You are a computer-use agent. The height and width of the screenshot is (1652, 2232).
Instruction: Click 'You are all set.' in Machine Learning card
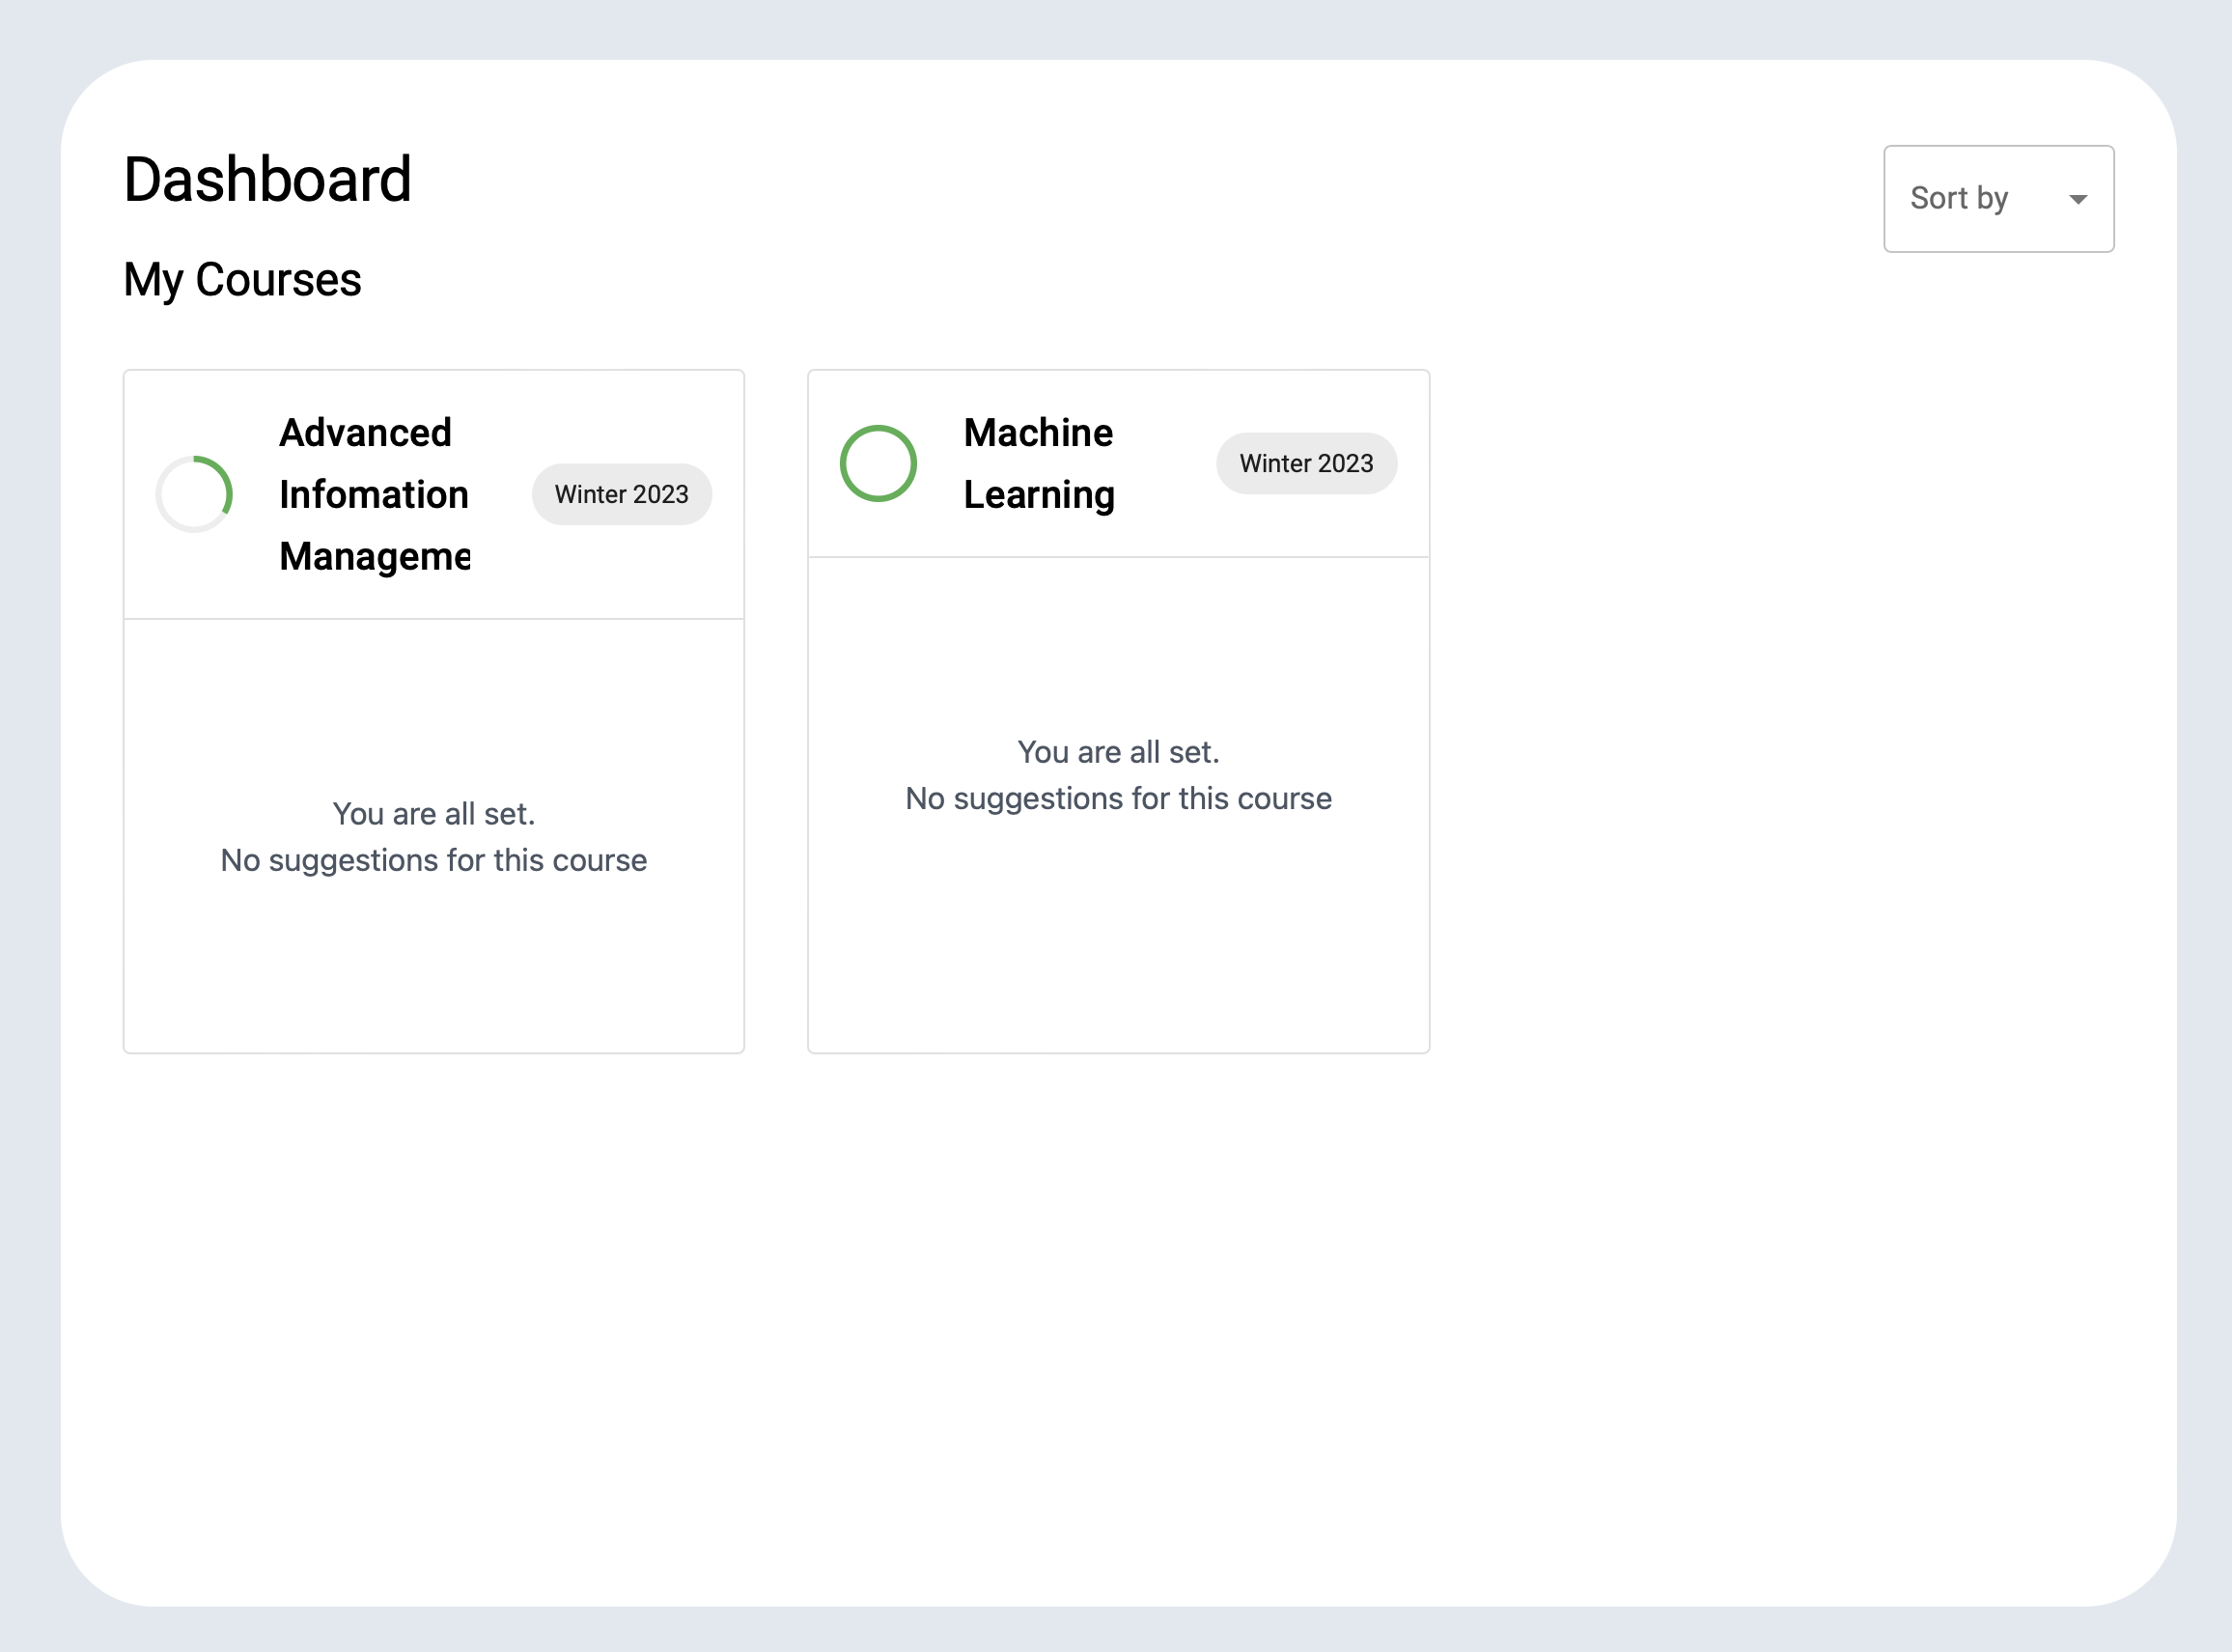1118,752
